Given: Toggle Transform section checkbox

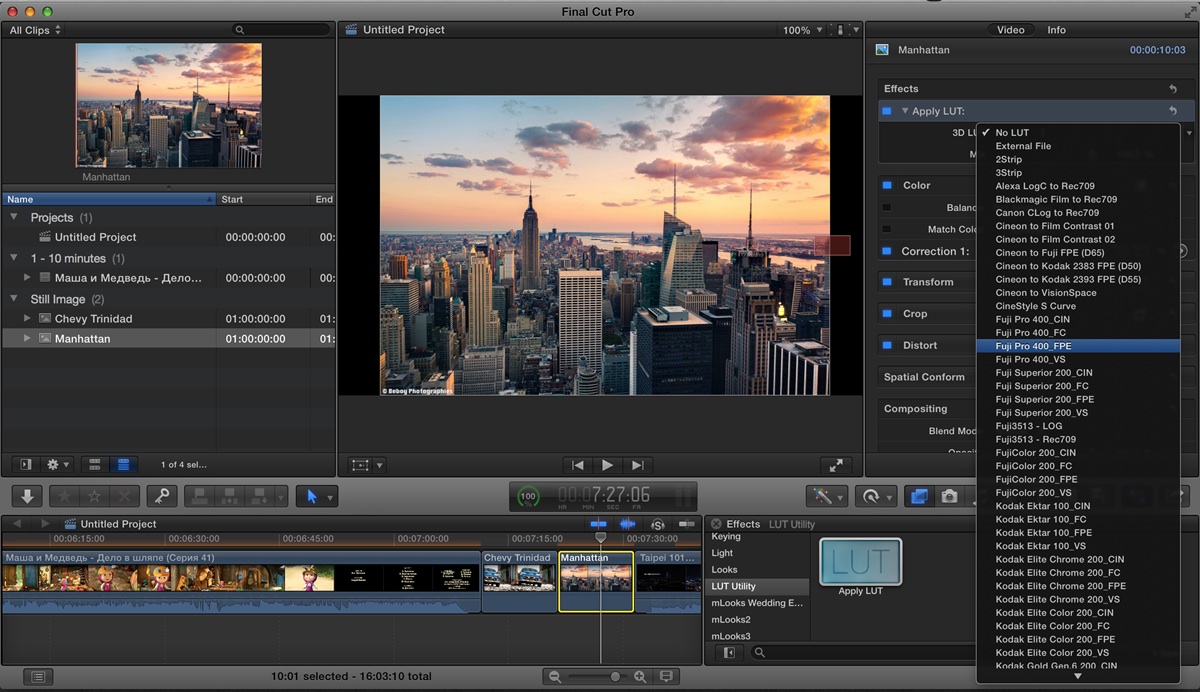Looking at the screenshot, I should [886, 282].
